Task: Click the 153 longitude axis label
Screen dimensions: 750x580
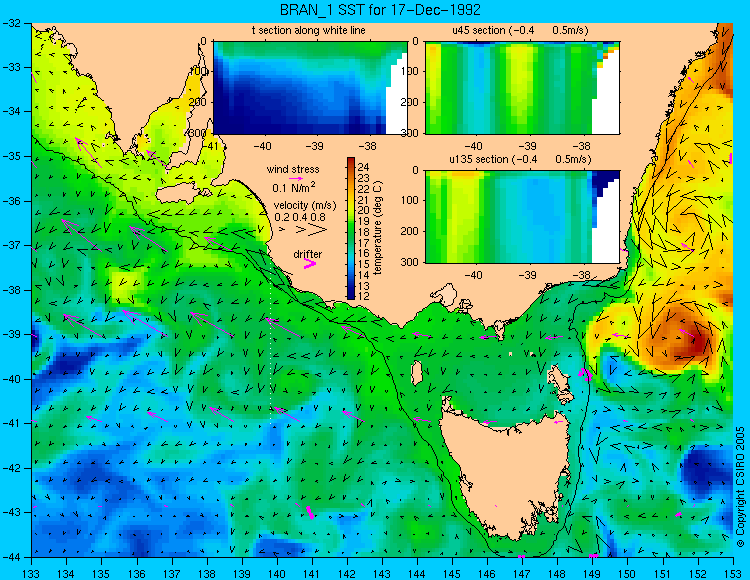Action: click(x=733, y=573)
